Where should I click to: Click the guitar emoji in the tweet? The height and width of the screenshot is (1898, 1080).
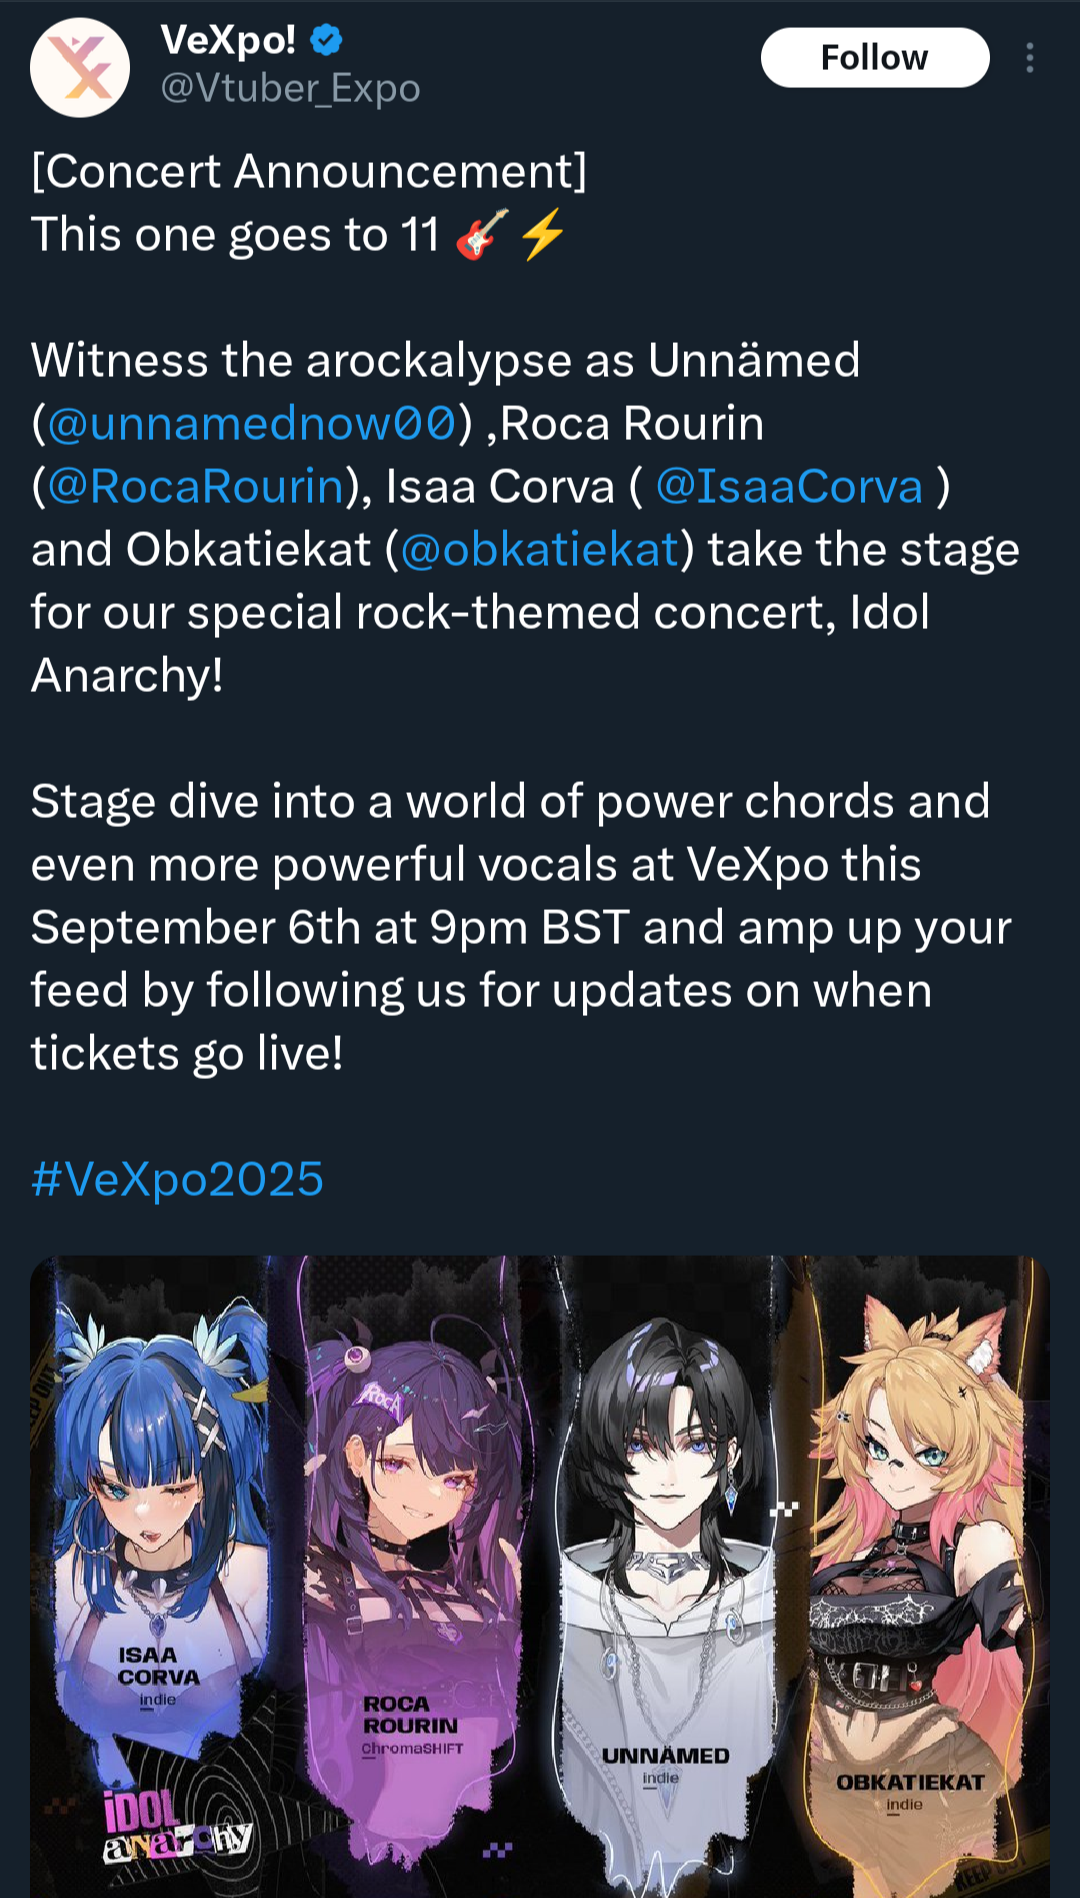click(482, 234)
